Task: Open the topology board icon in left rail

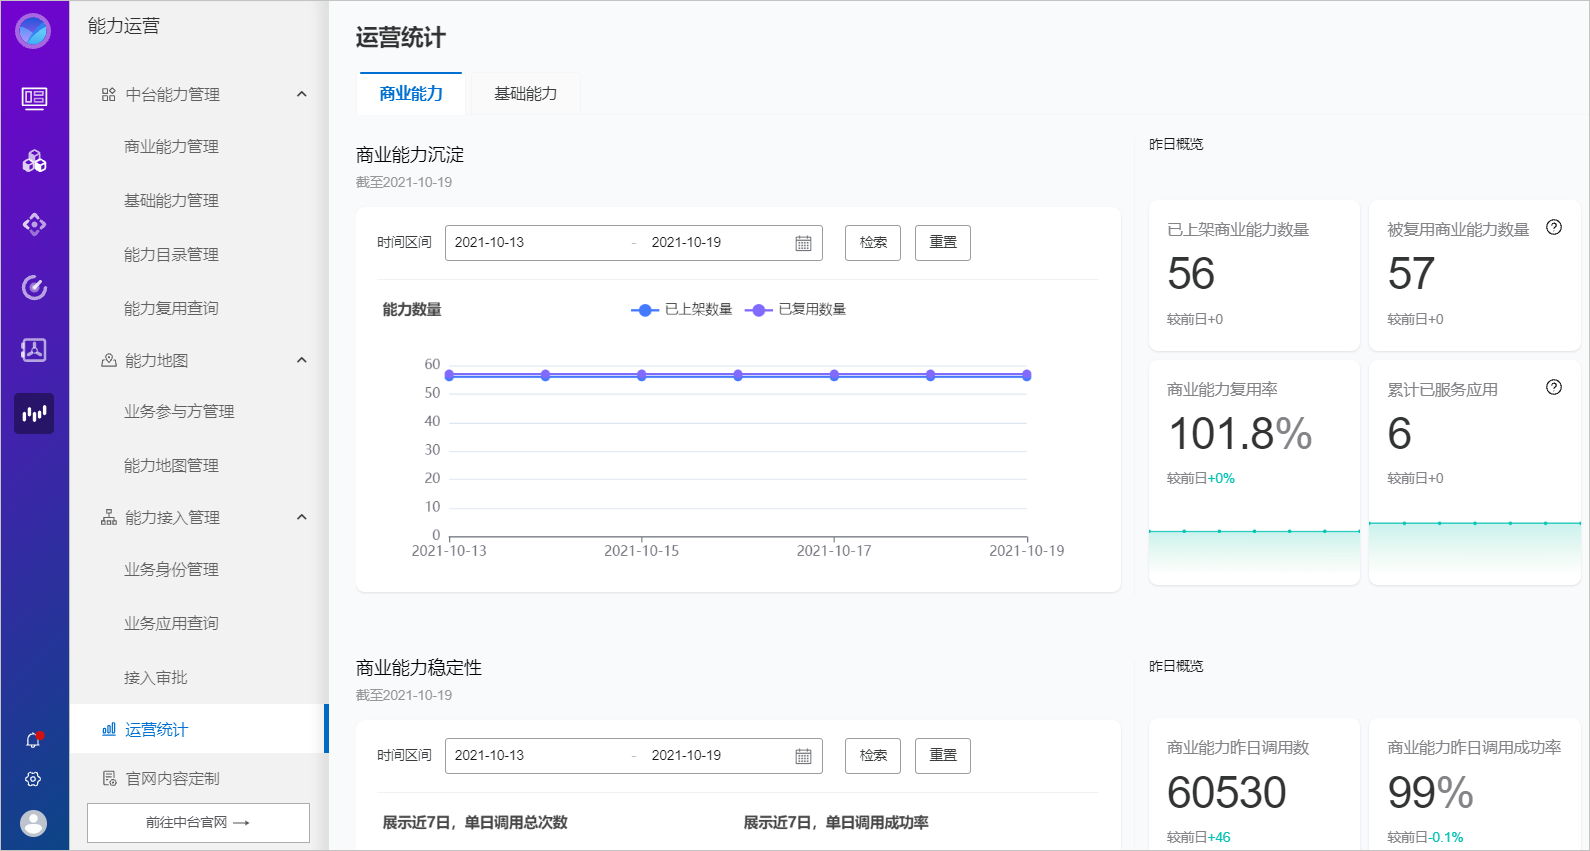Action: click(x=34, y=350)
